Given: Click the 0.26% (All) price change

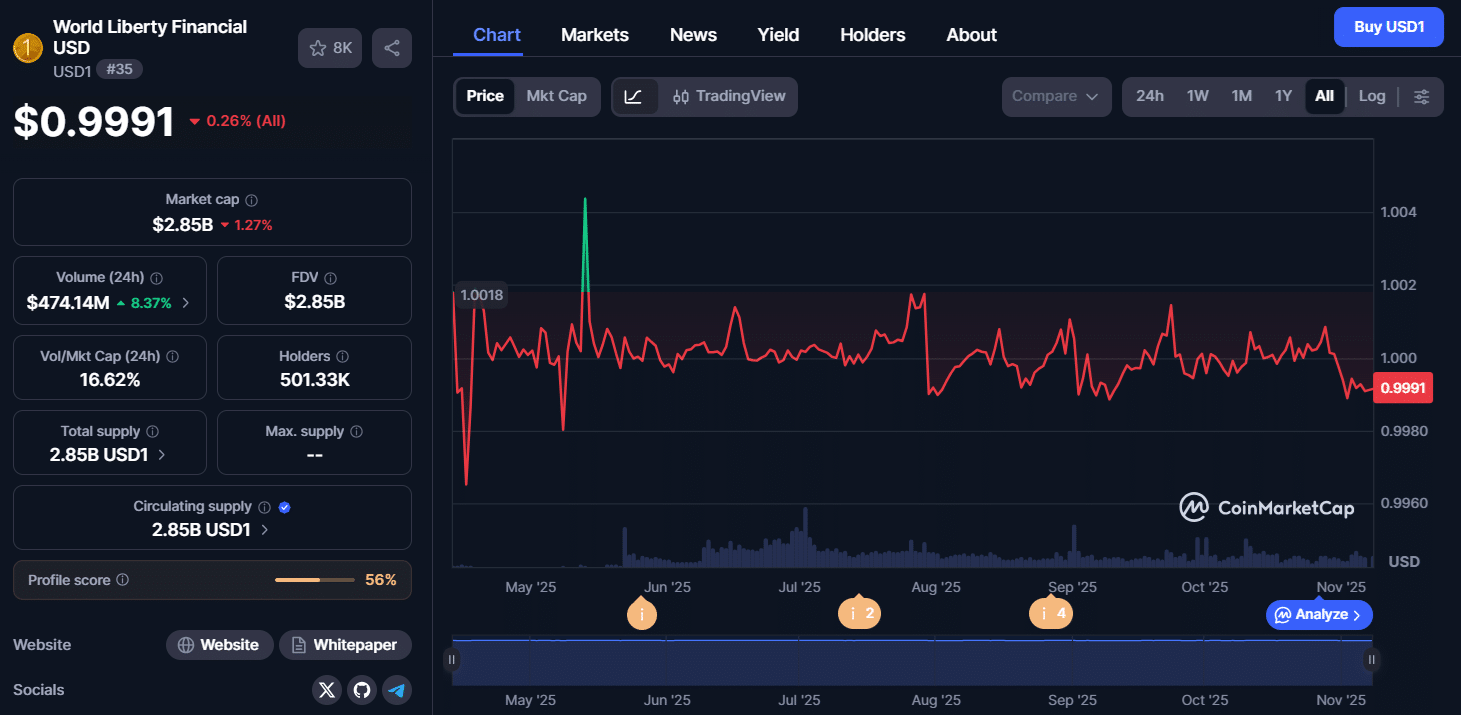Looking at the screenshot, I should pyautogui.click(x=238, y=121).
